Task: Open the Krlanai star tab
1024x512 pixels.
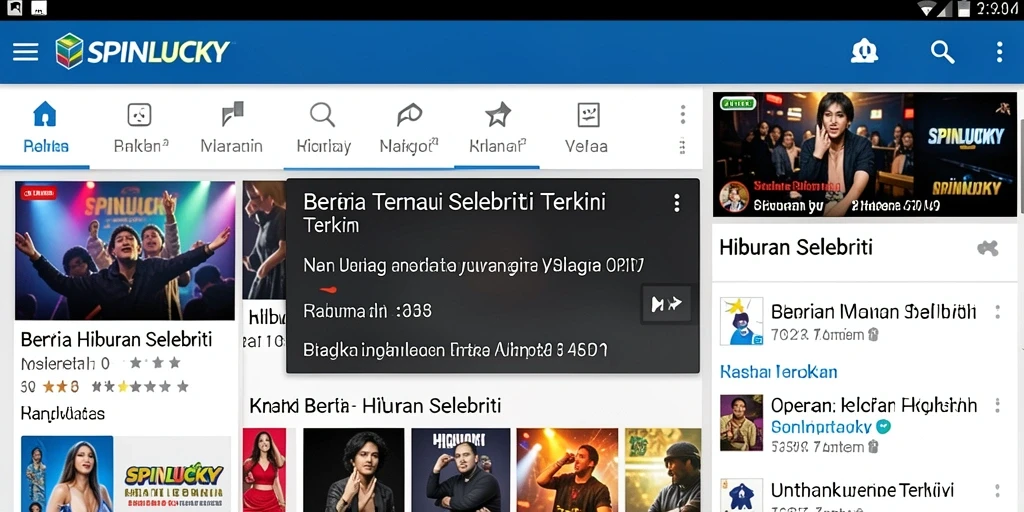Action: (498, 128)
